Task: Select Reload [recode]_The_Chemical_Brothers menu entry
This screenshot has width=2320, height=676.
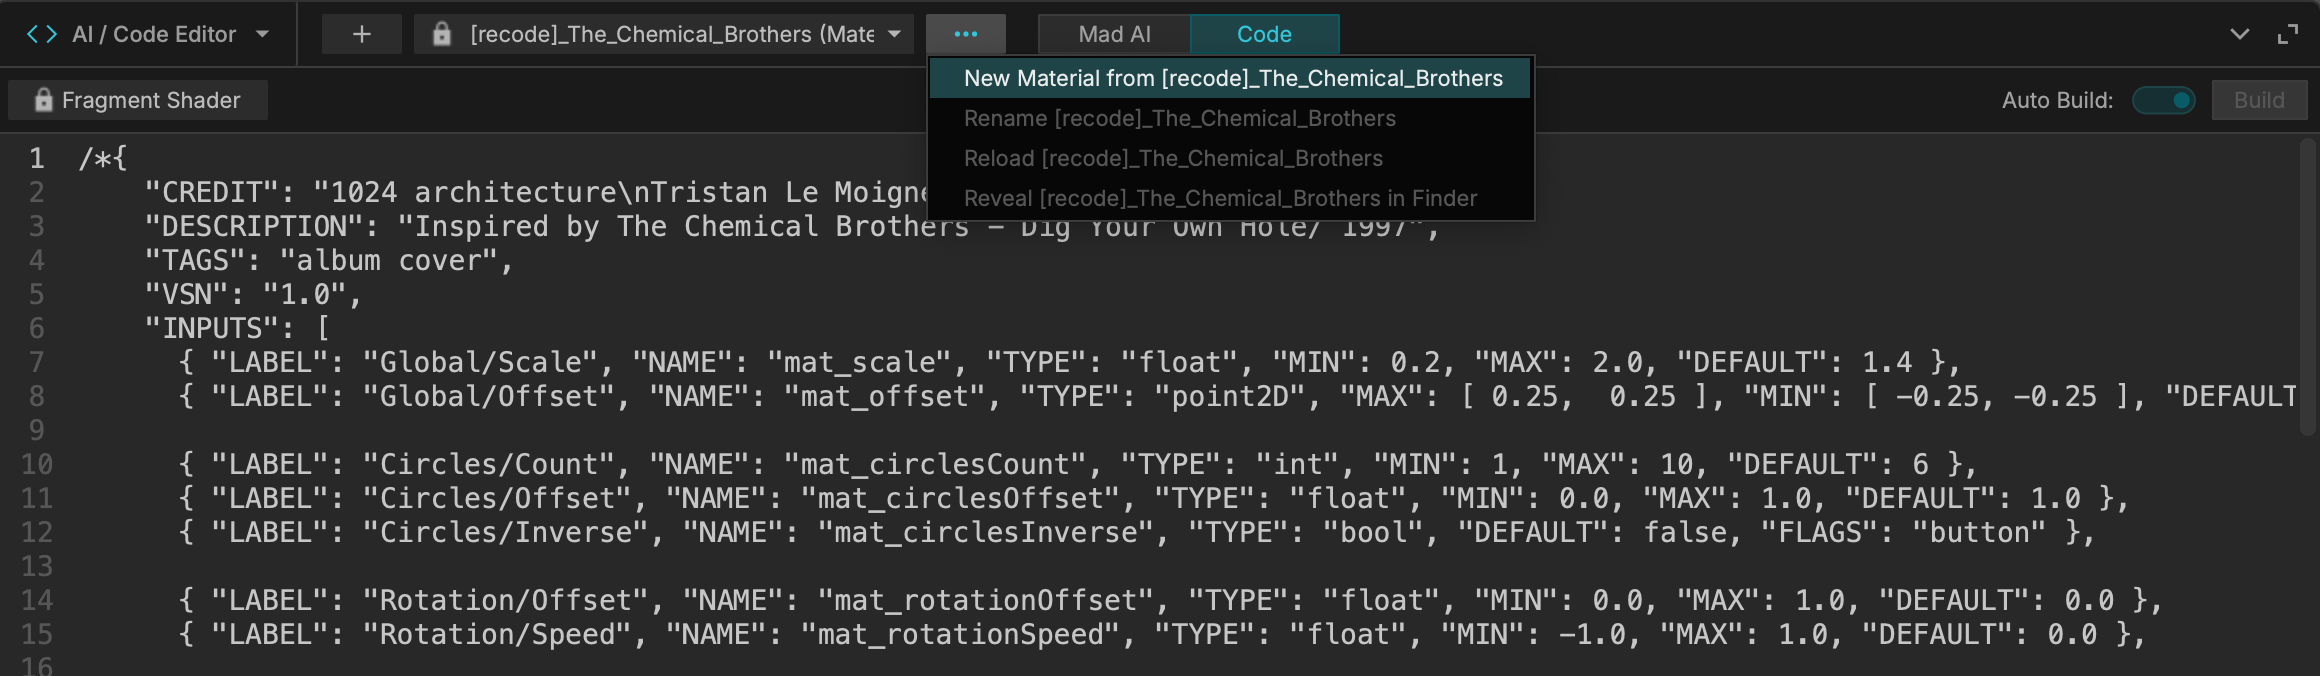Action: point(1230,158)
